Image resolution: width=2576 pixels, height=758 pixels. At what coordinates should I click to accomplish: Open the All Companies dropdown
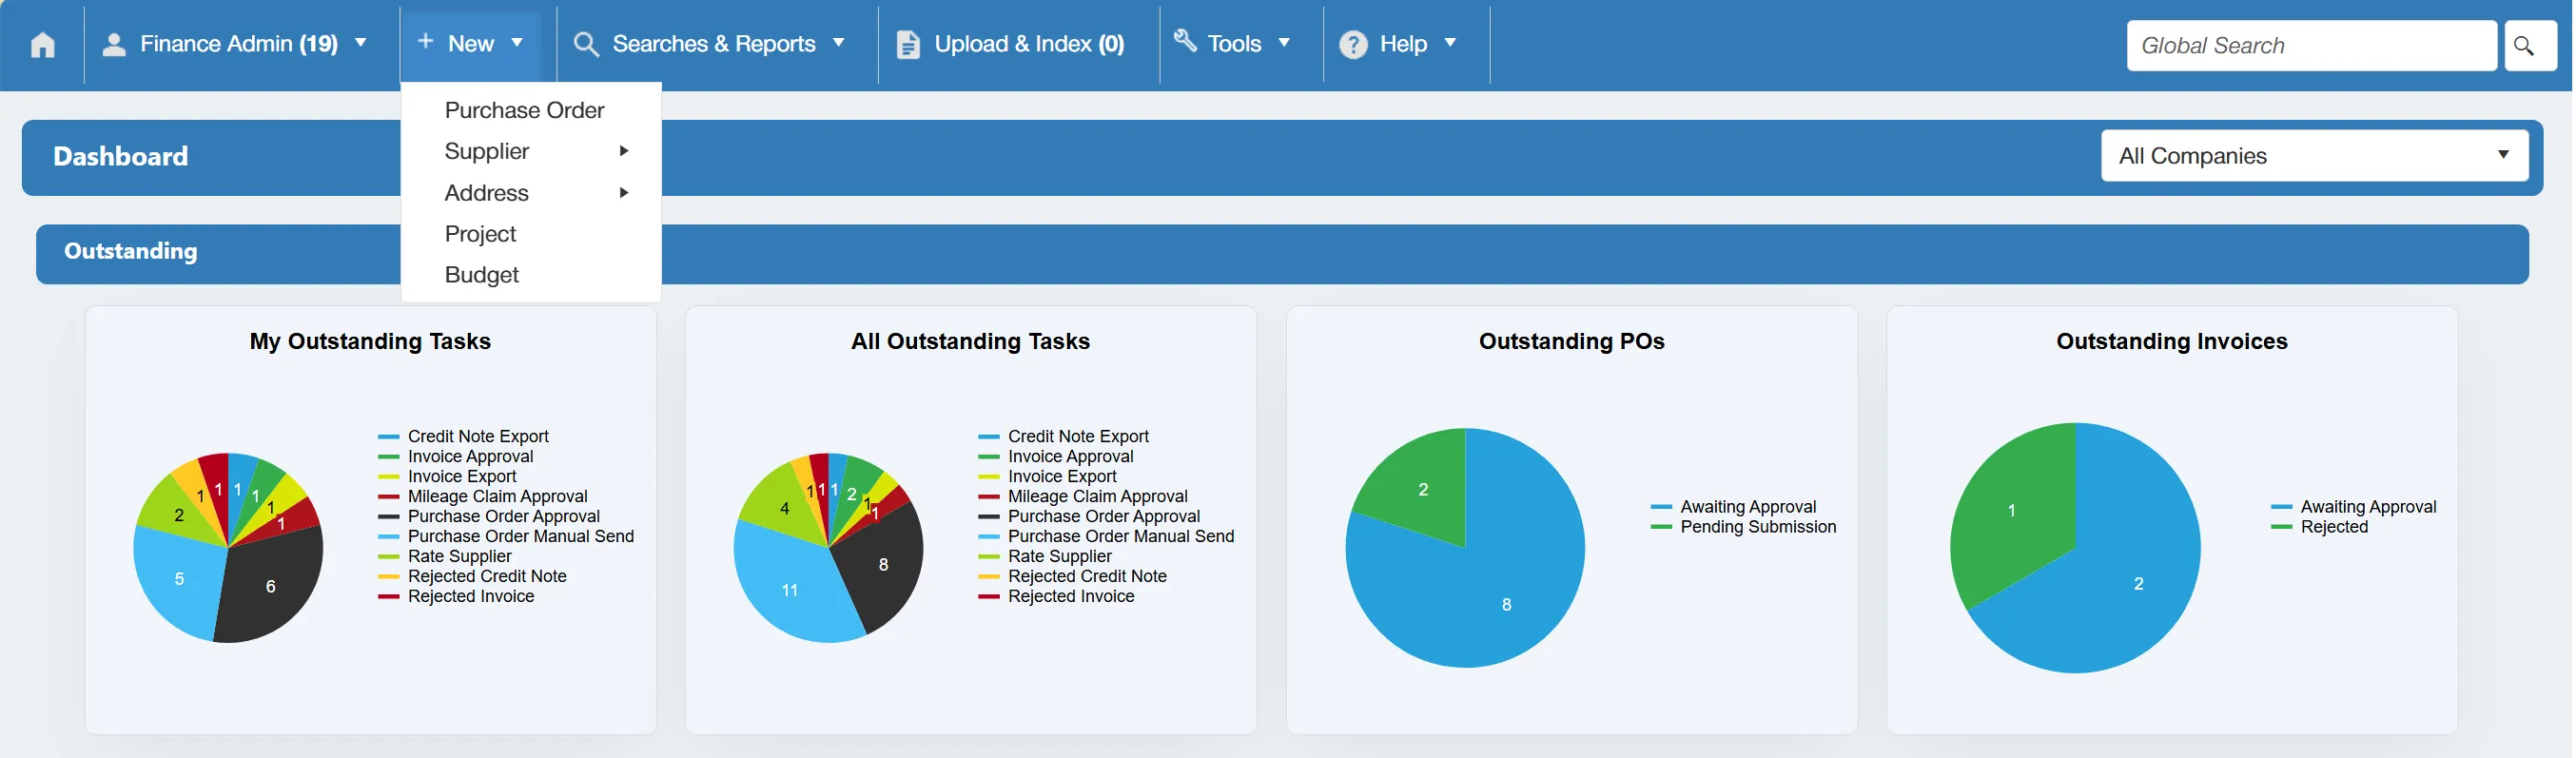pyautogui.click(x=2314, y=156)
